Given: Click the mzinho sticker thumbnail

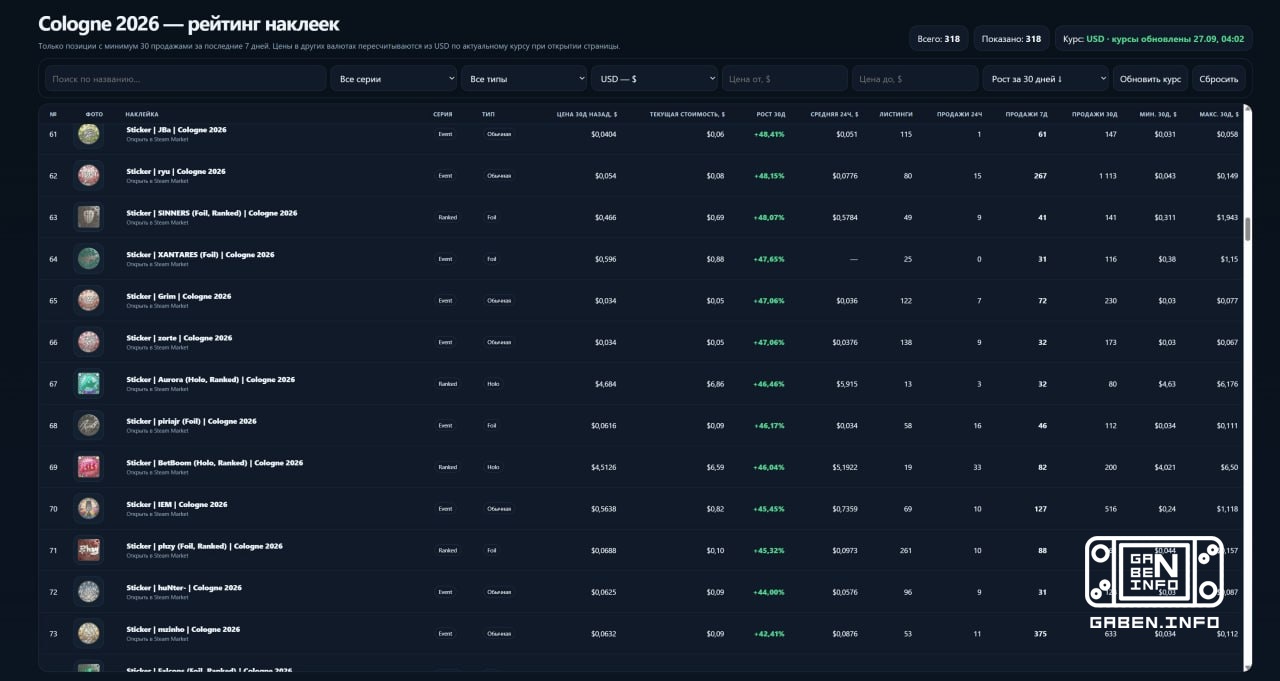Looking at the screenshot, I should pyautogui.click(x=89, y=633).
